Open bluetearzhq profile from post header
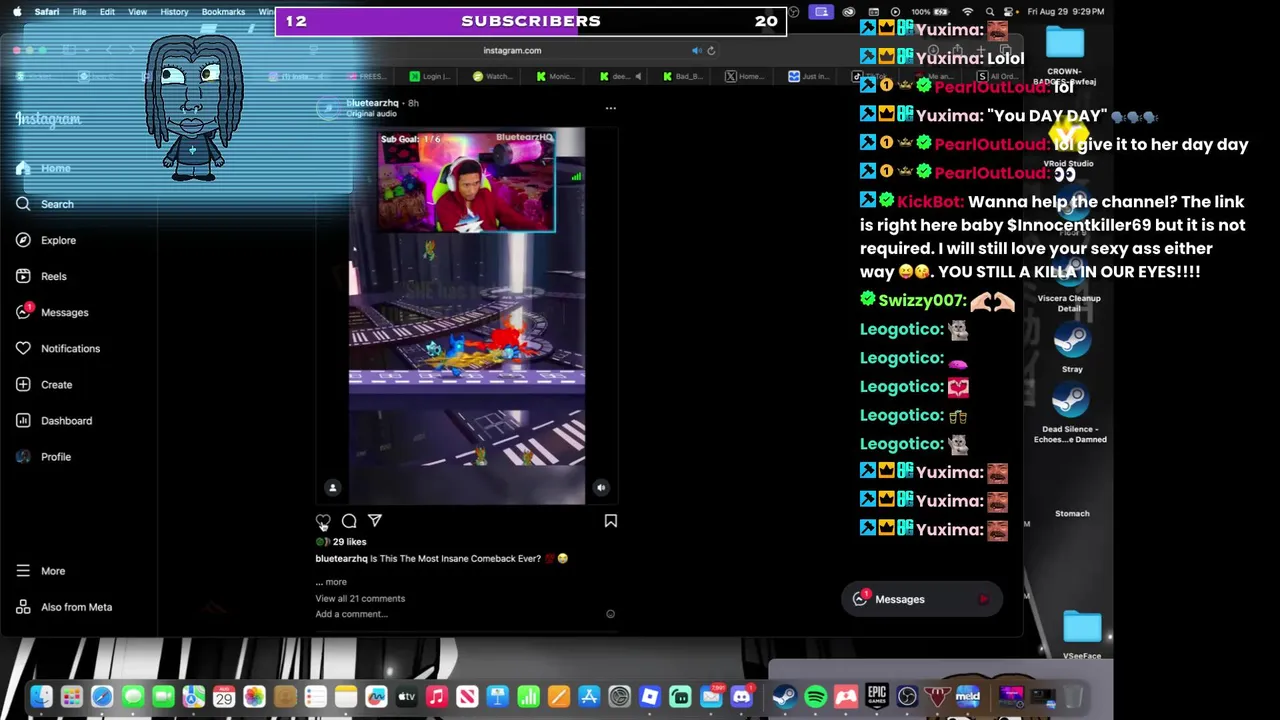Image resolution: width=1280 pixels, height=720 pixels. (x=372, y=103)
